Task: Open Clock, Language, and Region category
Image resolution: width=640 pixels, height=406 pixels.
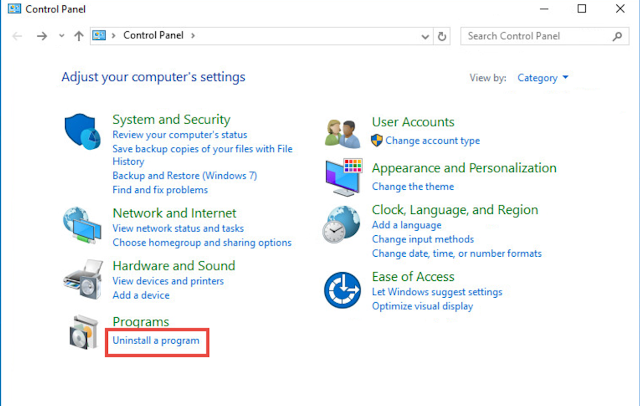Action: point(455,210)
